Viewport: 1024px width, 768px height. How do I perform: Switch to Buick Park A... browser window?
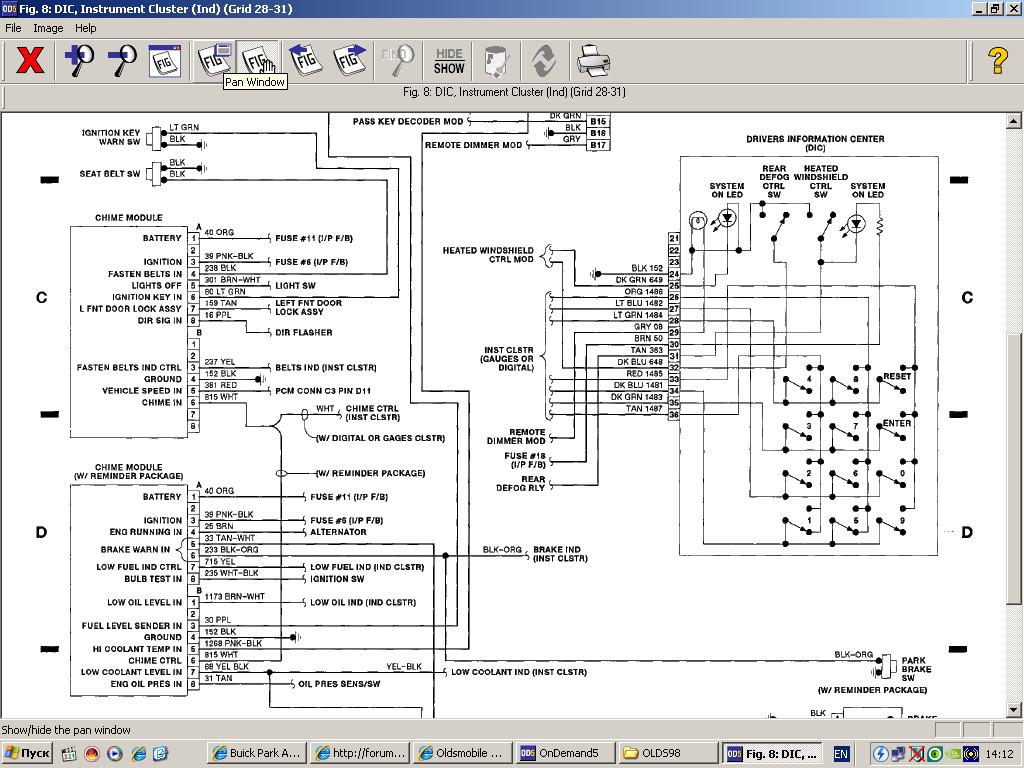point(255,753)
